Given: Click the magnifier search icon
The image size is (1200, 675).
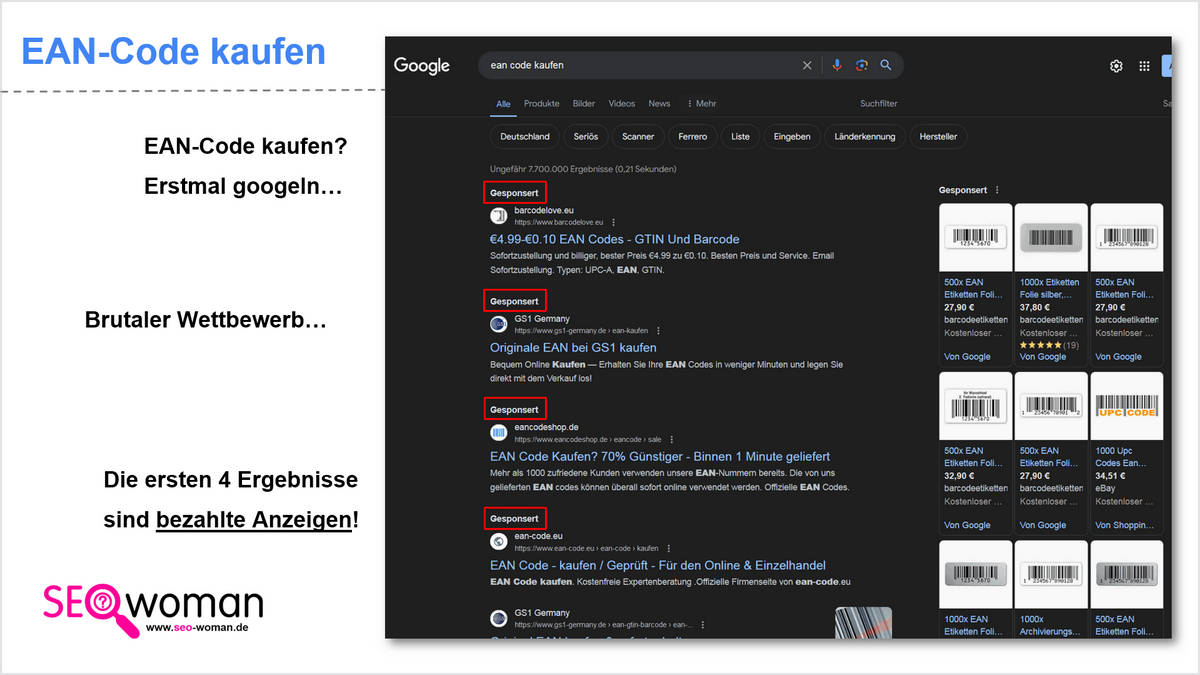Looking at the screenshot, I should click(886, 66).
